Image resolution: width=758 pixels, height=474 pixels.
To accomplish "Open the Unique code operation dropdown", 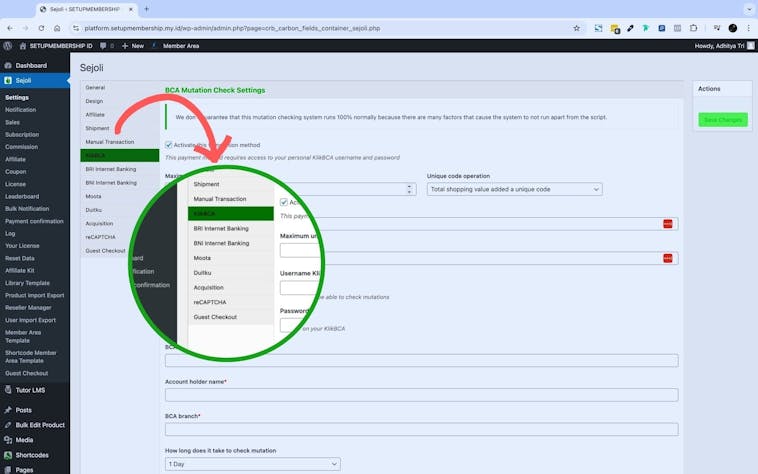I will (514, 189).
